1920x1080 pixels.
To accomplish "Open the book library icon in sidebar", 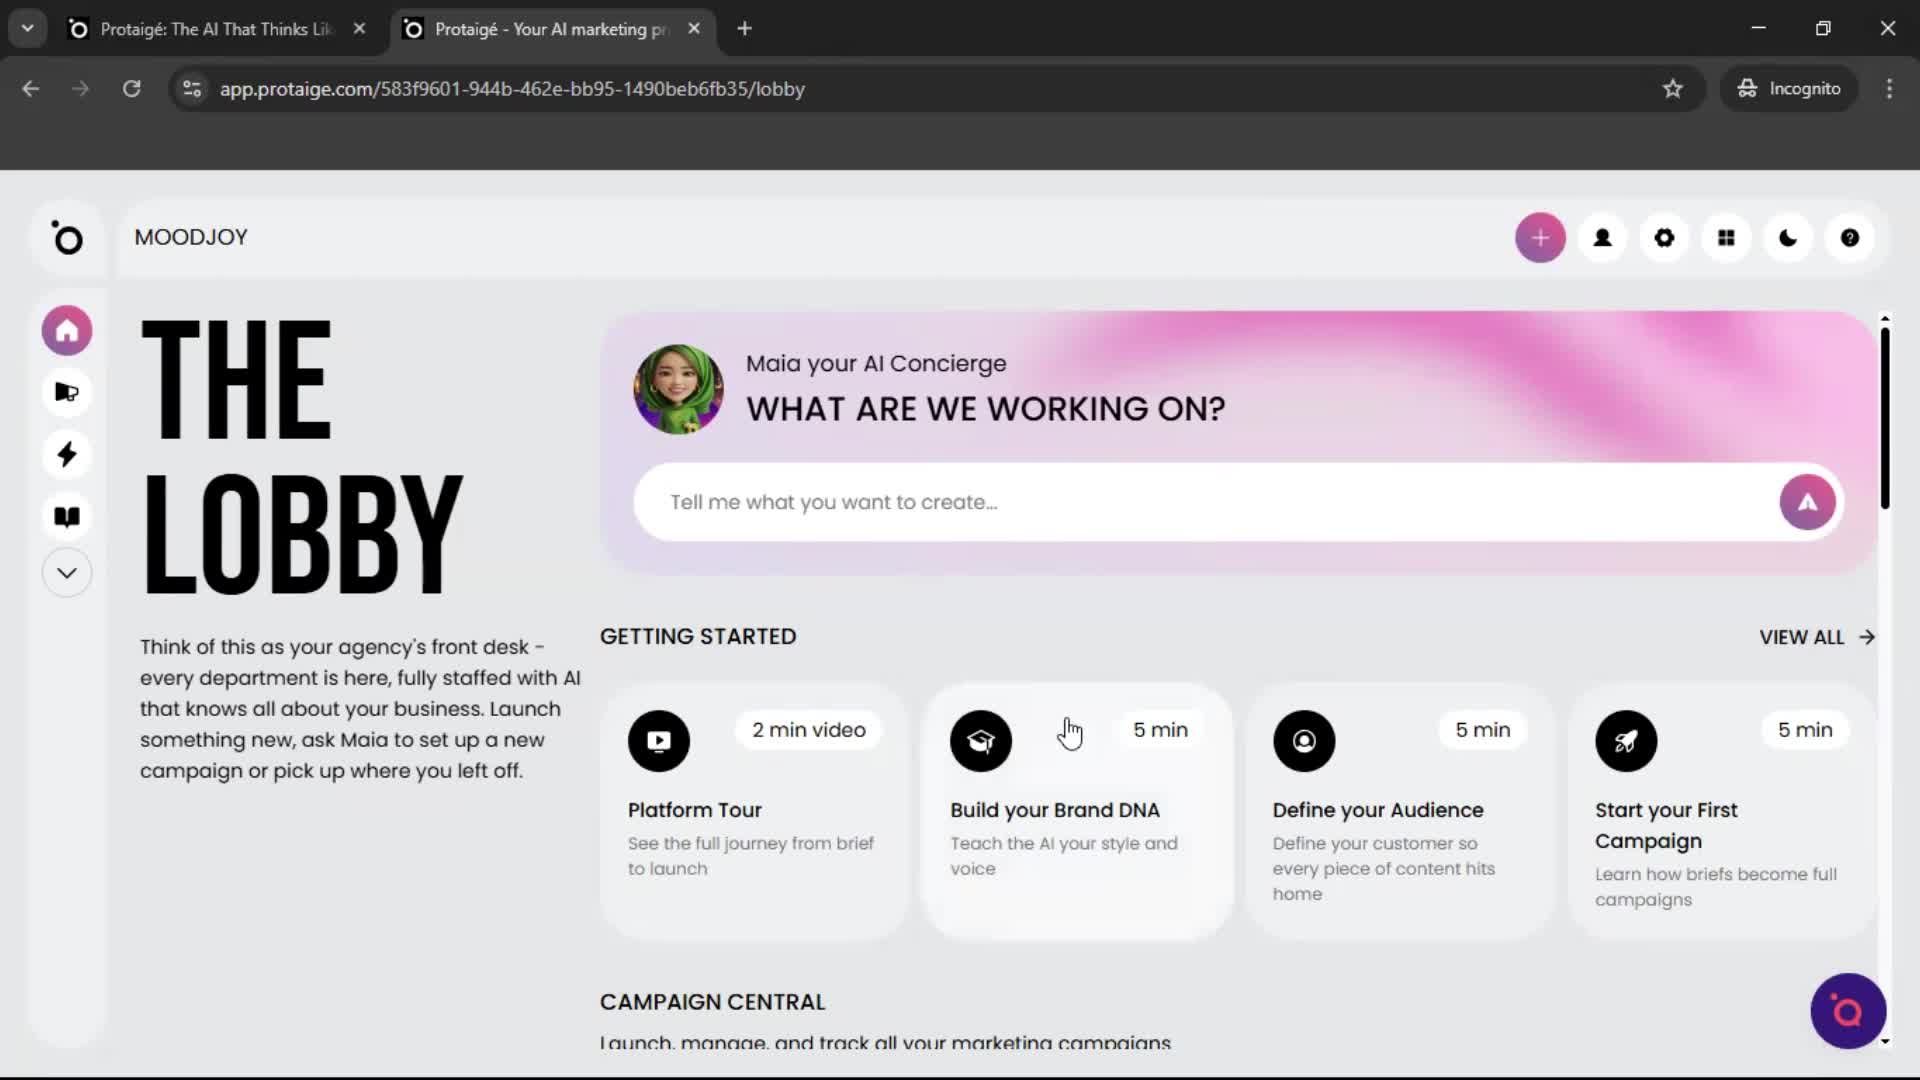I will 66,516.
